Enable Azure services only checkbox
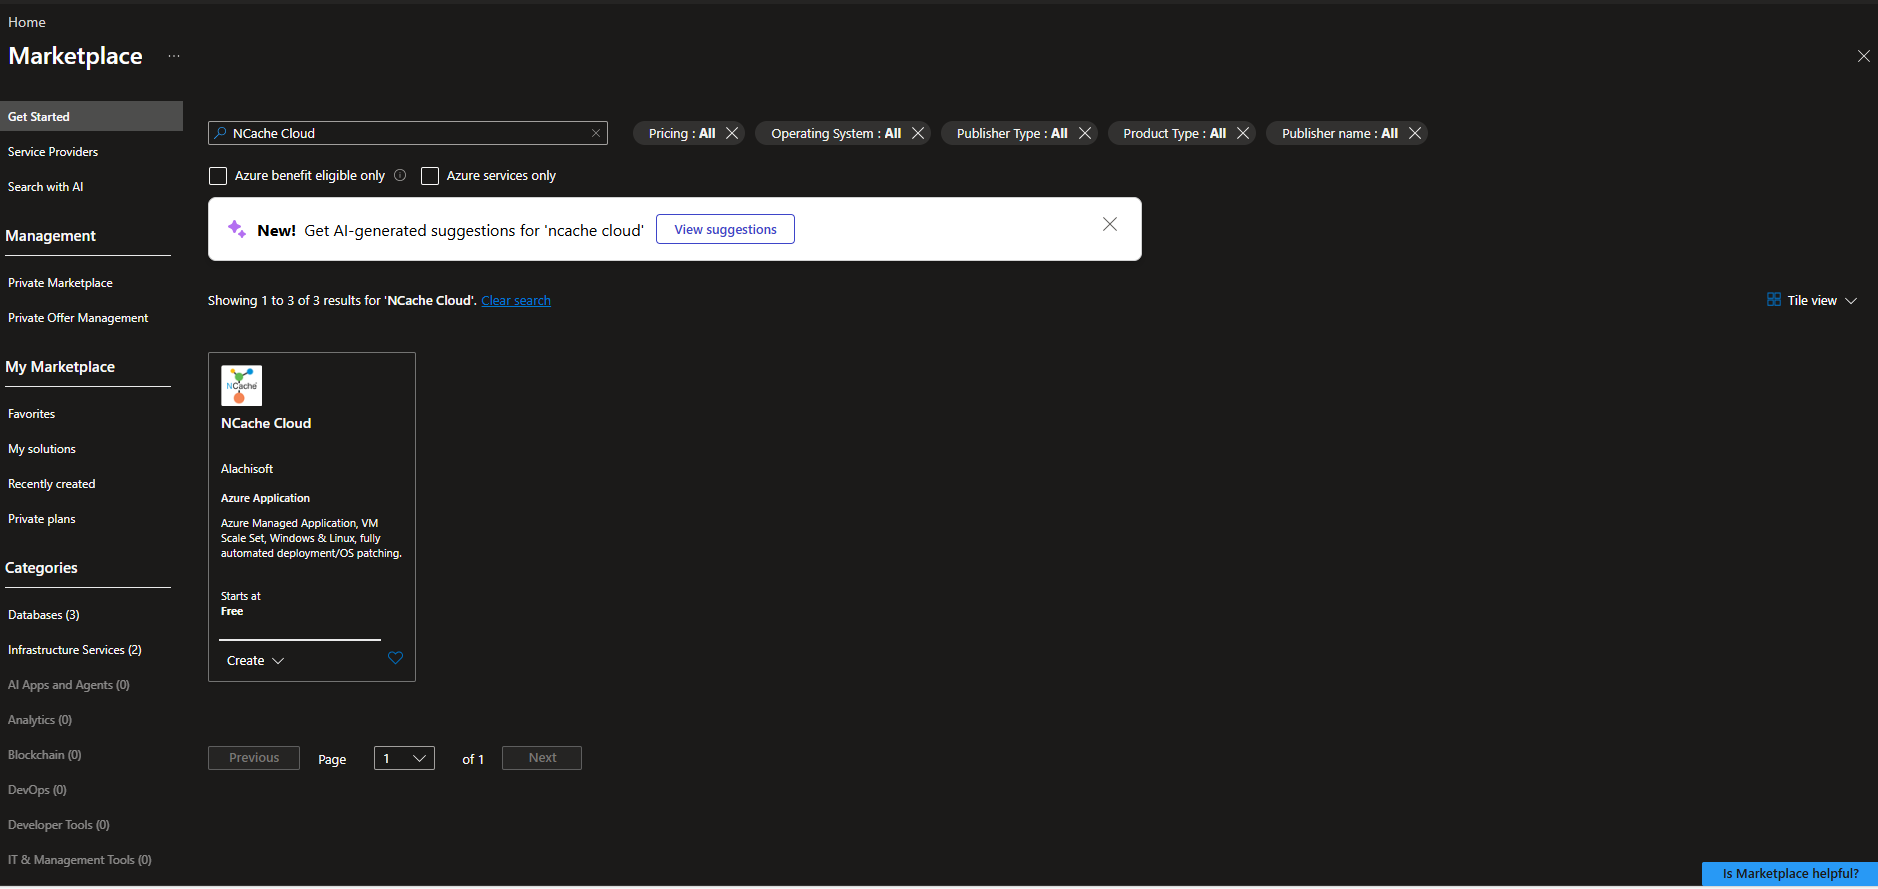 (x=430, y=176)
